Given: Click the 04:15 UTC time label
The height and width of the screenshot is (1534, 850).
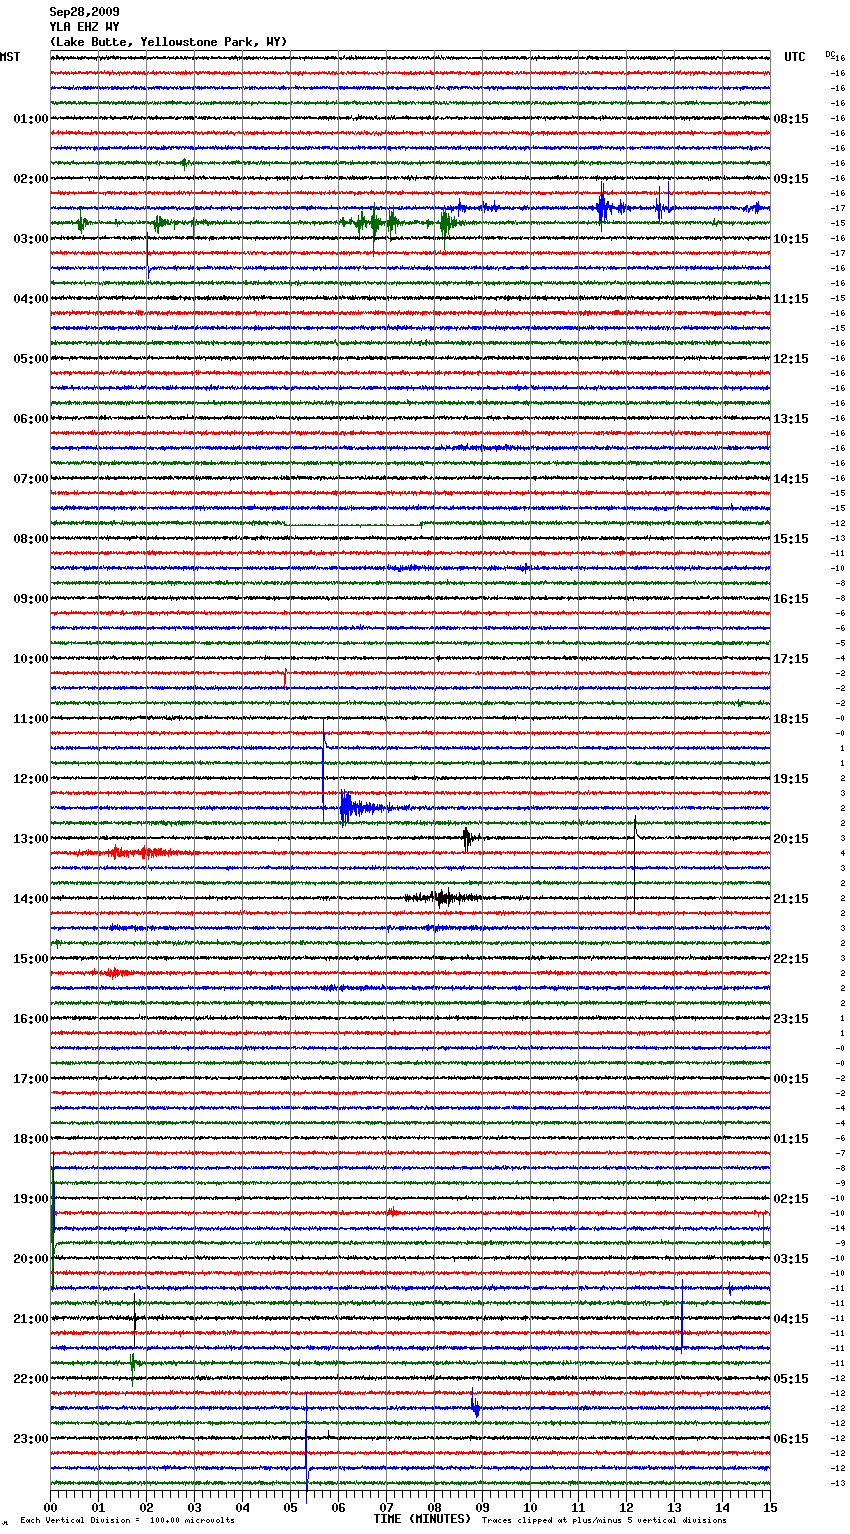Looking at the screenshot, I should tap(791, 1319).
